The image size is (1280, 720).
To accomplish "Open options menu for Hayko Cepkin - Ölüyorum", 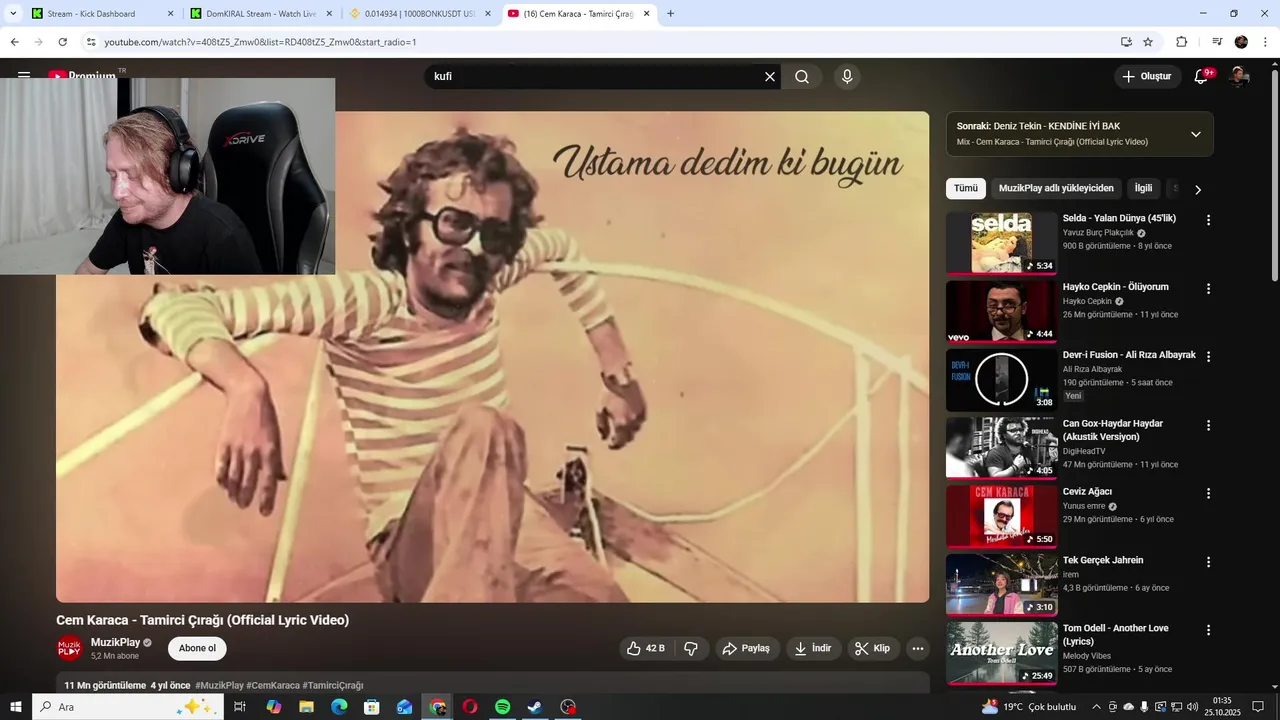I will [1208, 288].
